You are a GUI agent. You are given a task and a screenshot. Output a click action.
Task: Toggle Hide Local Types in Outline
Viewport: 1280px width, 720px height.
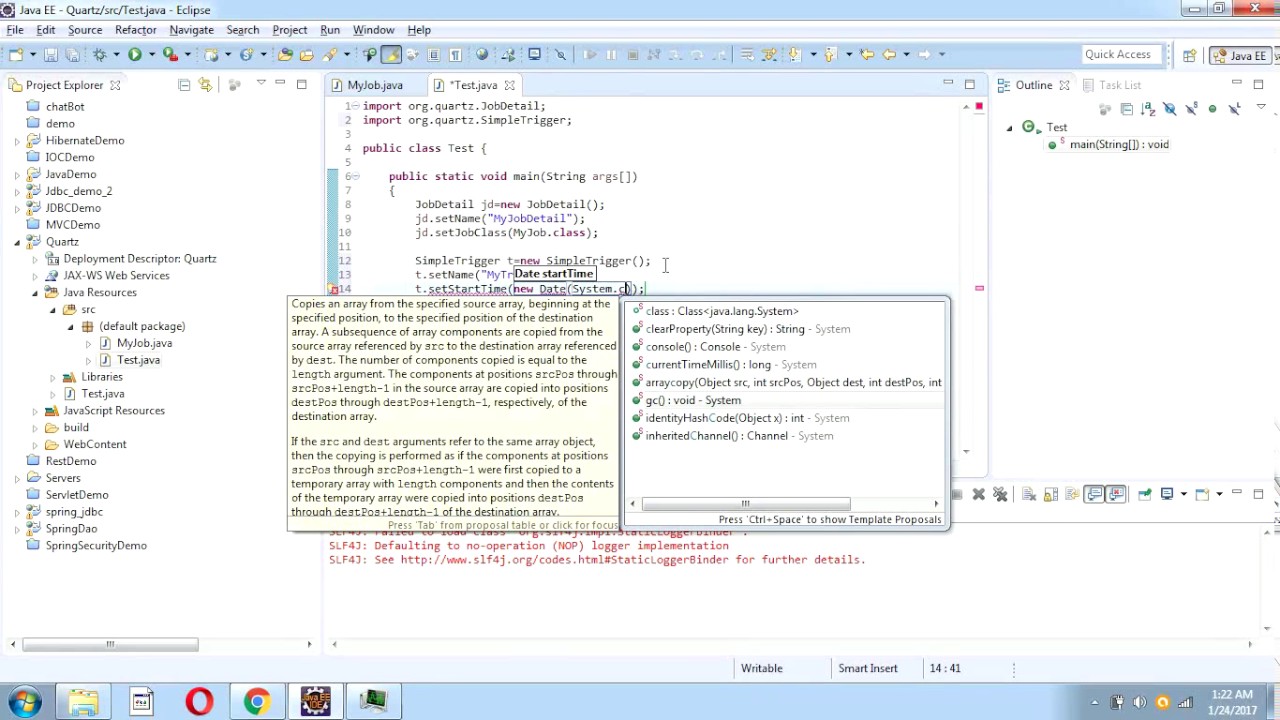point(1234,109)
